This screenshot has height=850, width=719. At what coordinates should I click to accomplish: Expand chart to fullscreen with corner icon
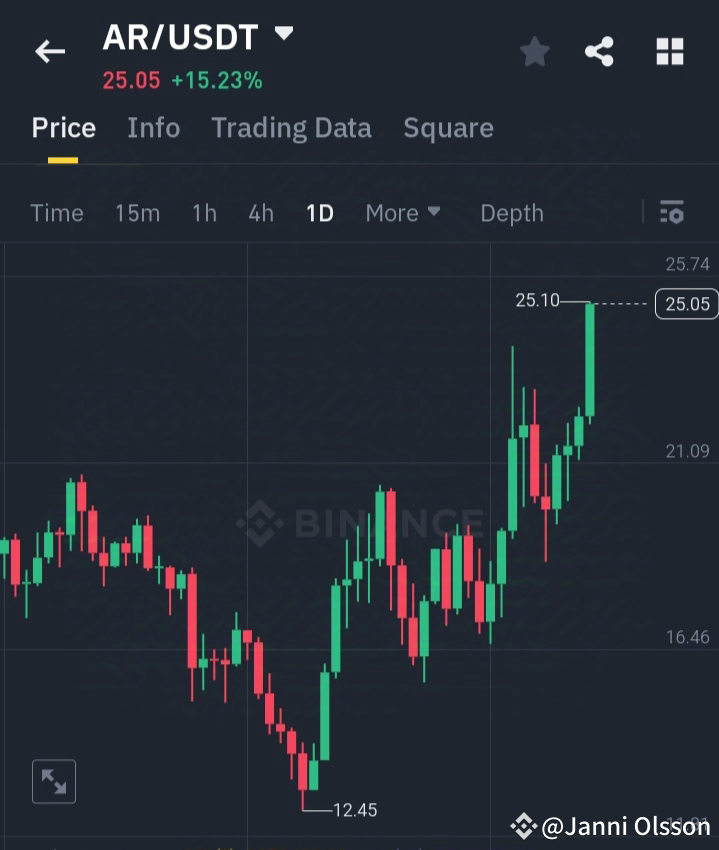[54, 781]
